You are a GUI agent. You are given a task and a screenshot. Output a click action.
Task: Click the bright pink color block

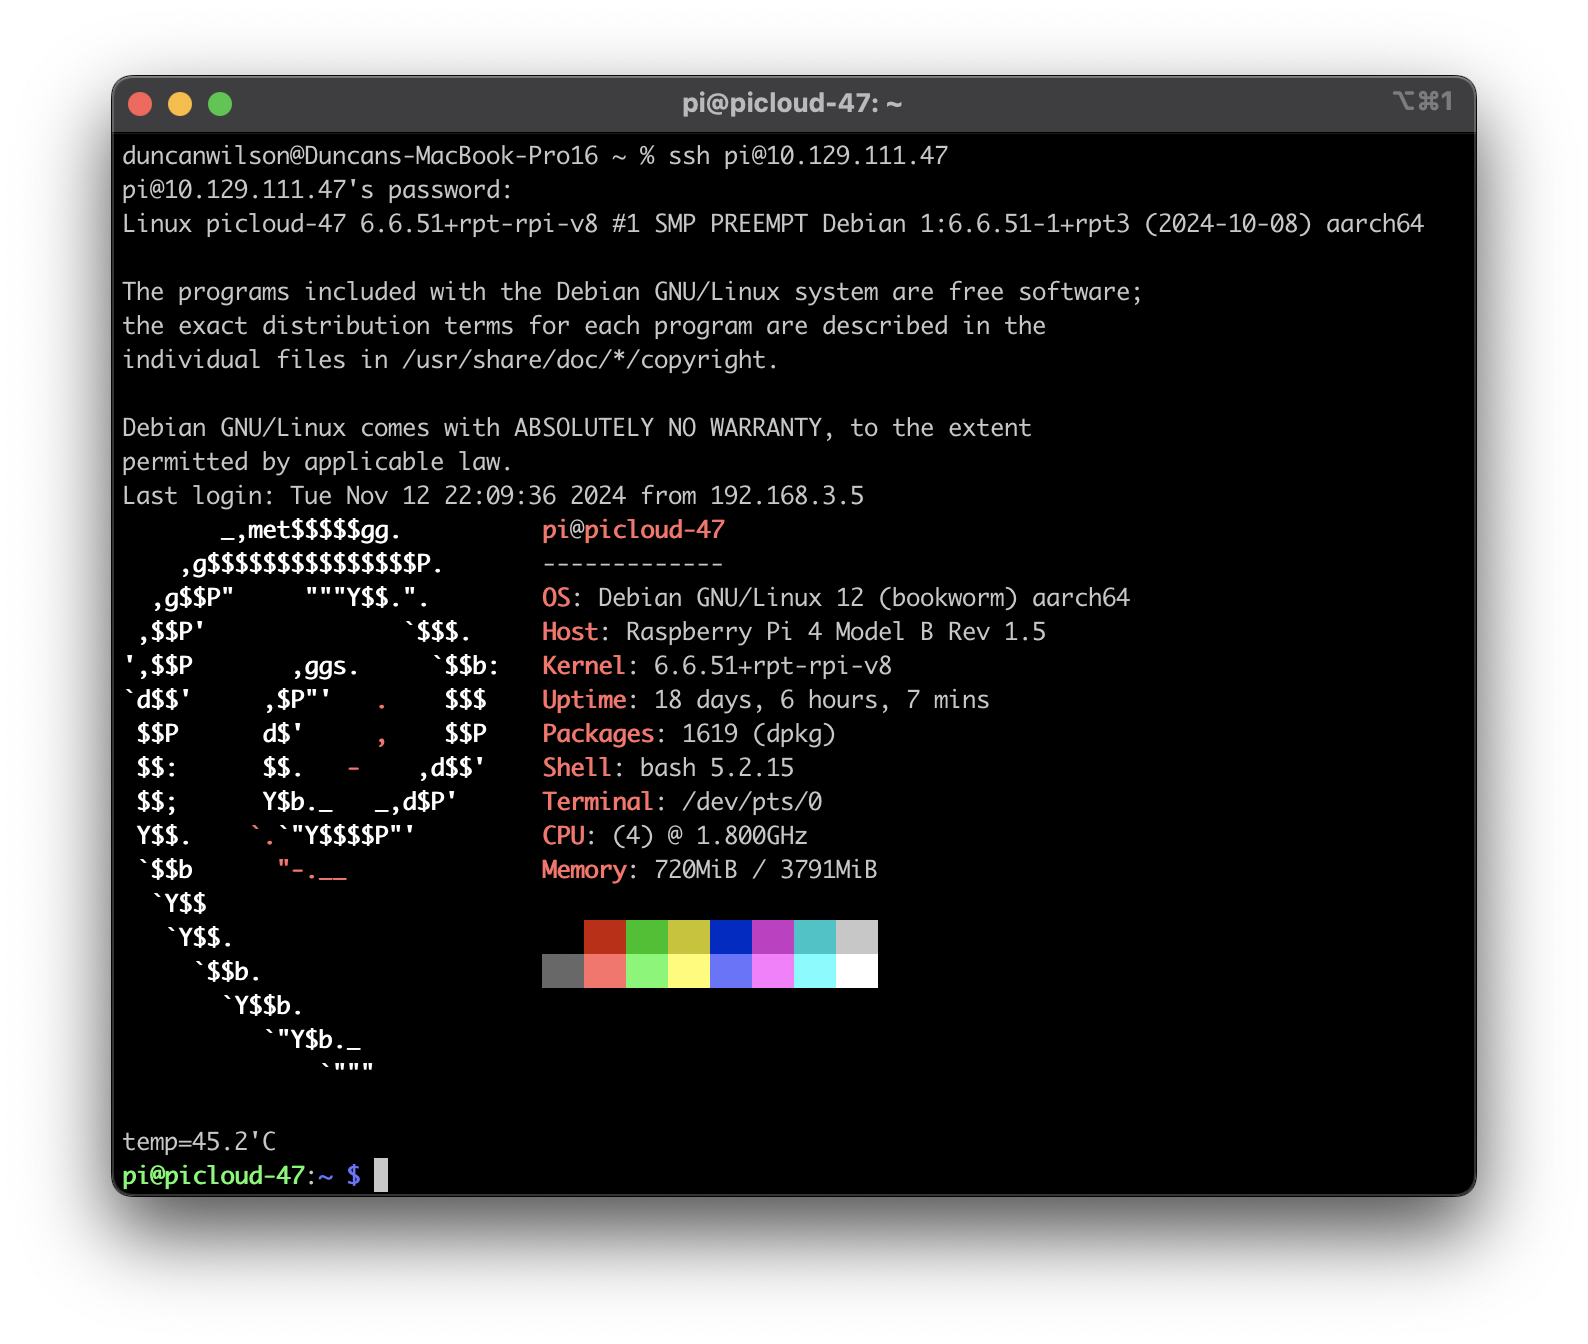pos(773,971)
